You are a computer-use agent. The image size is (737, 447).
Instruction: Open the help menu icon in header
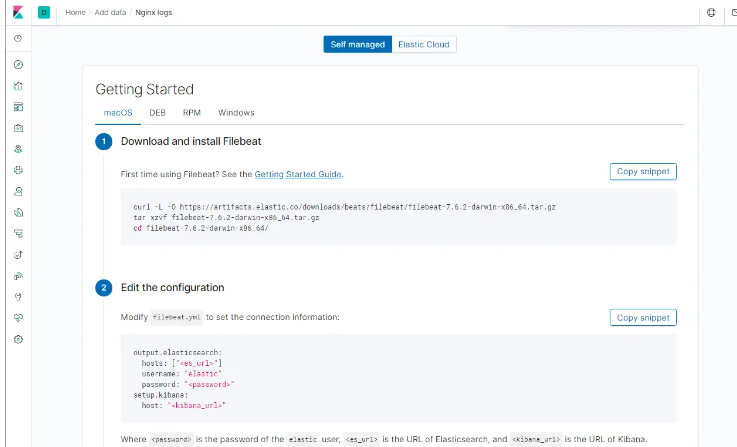point(711,12)
